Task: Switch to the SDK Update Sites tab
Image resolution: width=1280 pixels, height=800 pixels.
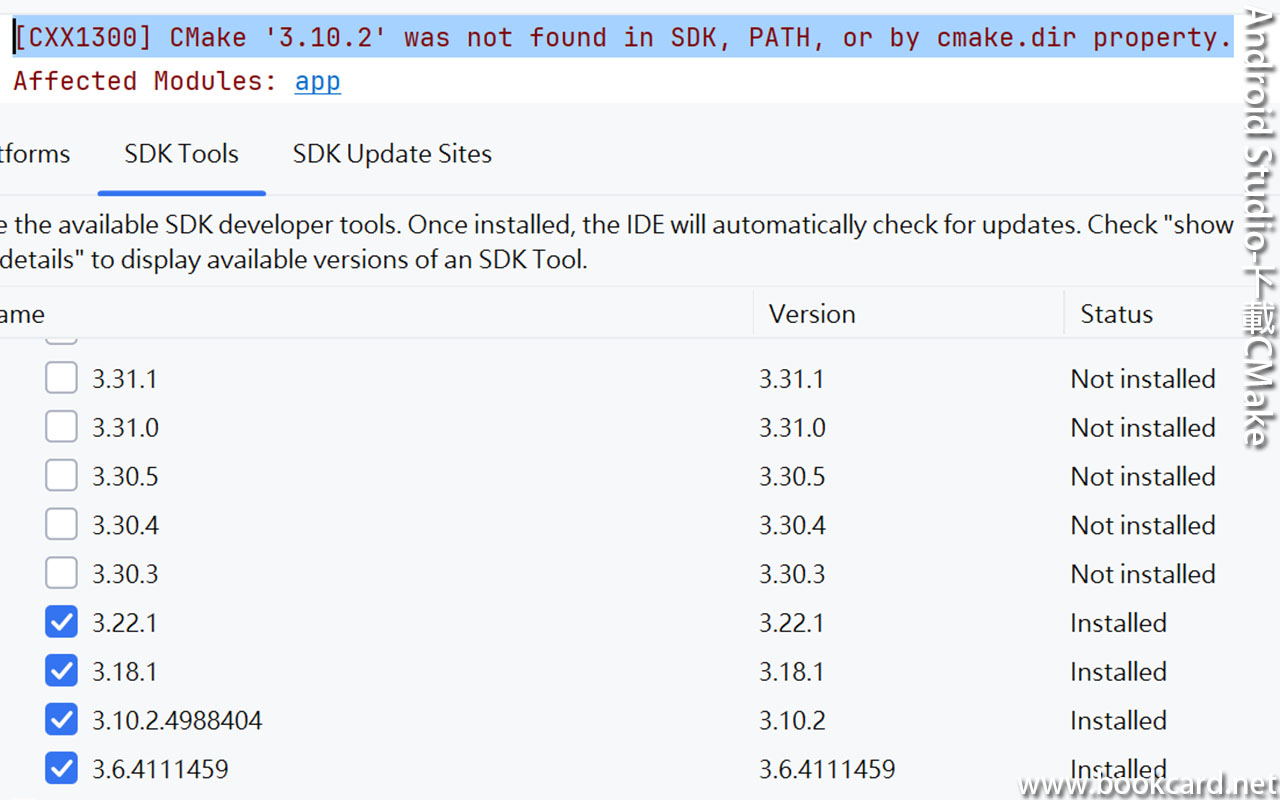Action: pyautogui.click(x=392, y=153)
